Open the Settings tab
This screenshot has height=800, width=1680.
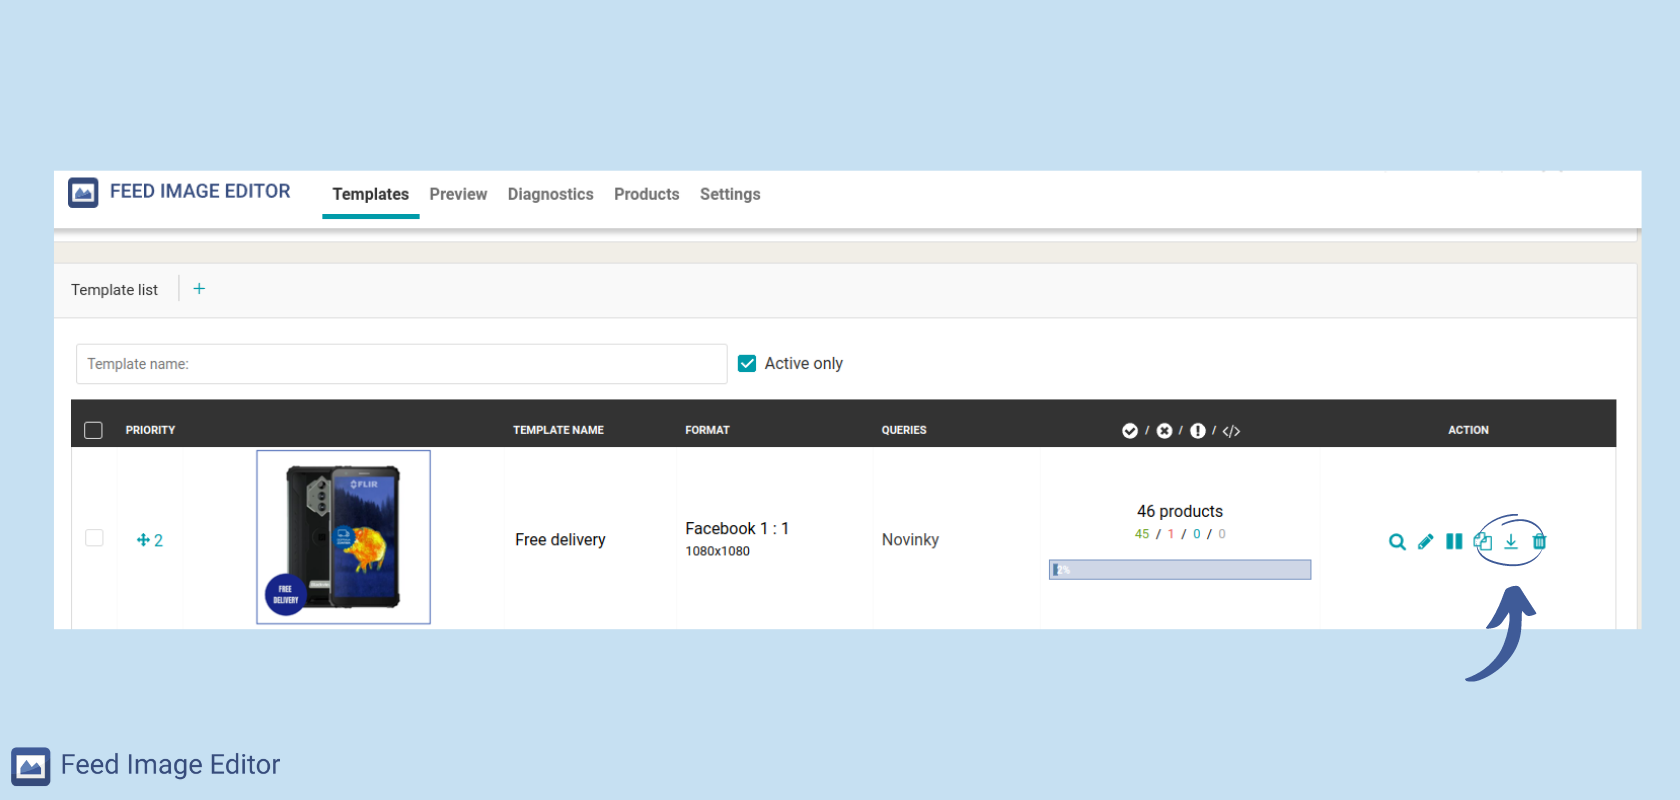pos(730,194)
